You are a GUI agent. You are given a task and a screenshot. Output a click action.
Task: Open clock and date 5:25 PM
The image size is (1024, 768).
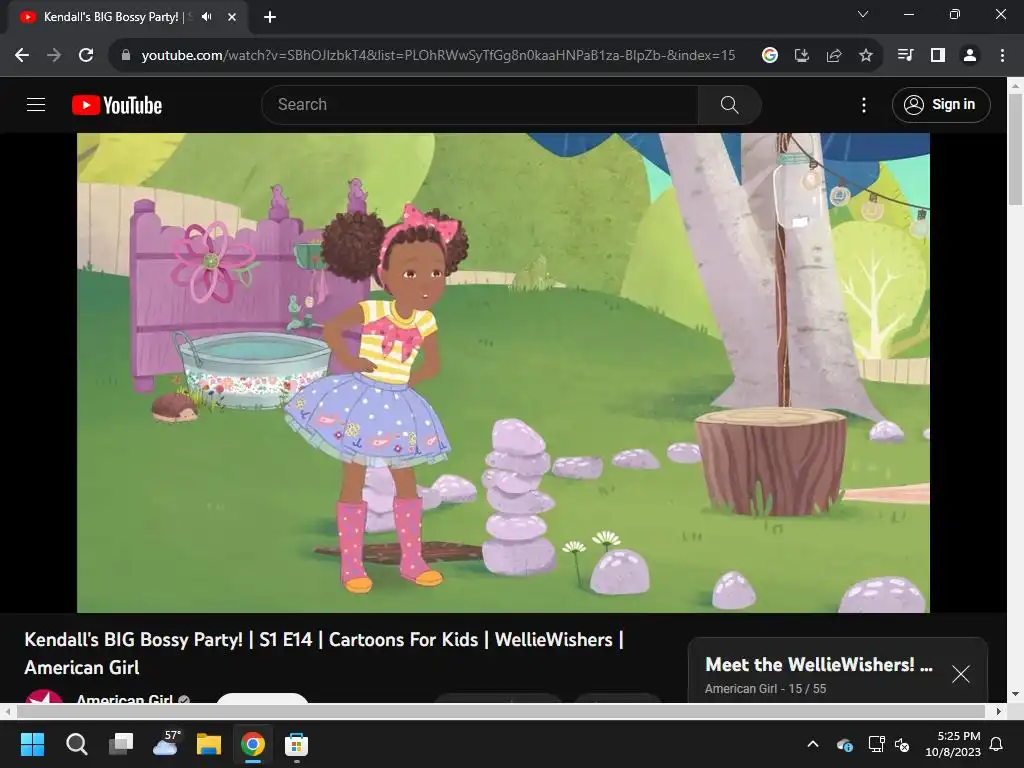952,744
